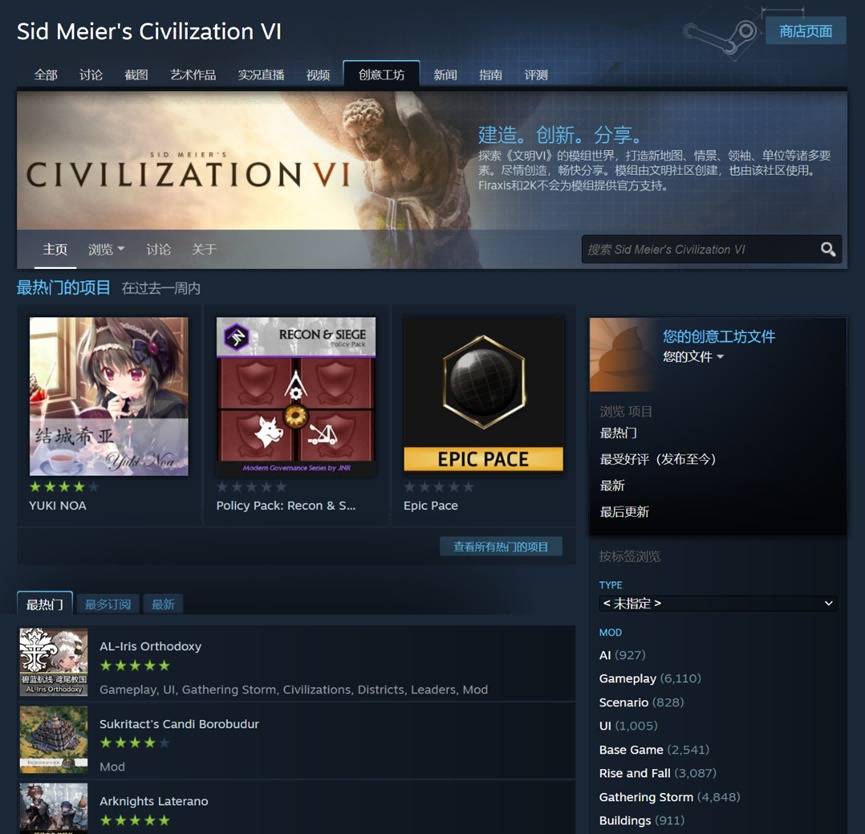This screenshot has height=834, width=865.
Task: Click the search magnifier icon
Action: (x=827, y=249)
